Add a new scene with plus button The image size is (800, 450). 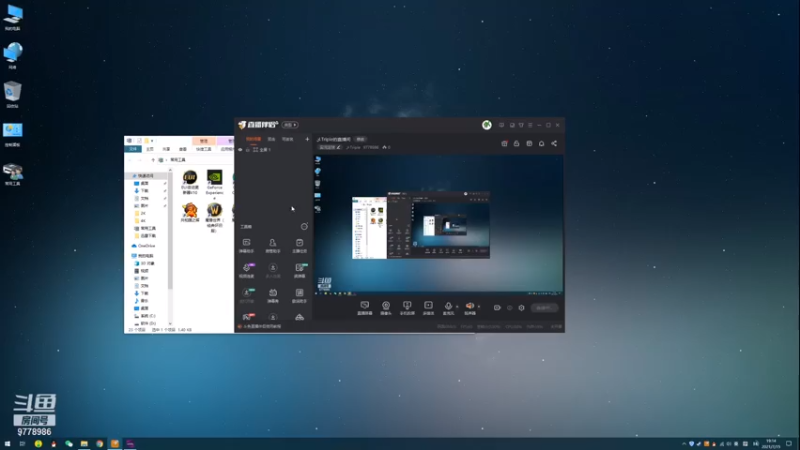click(x=307, y=139)
